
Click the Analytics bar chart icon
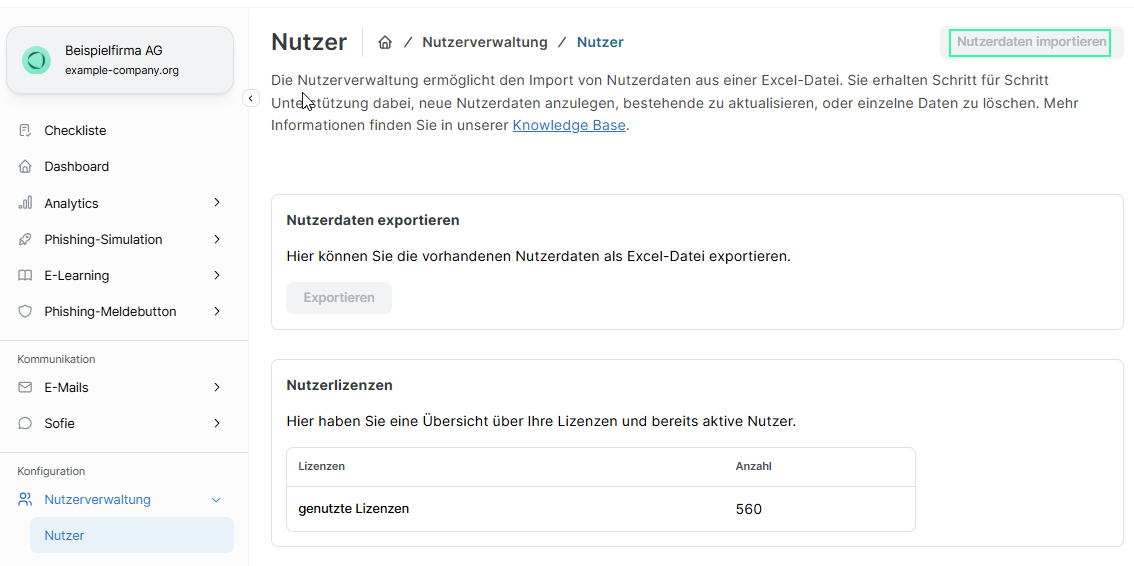click(x=25, y=203)
